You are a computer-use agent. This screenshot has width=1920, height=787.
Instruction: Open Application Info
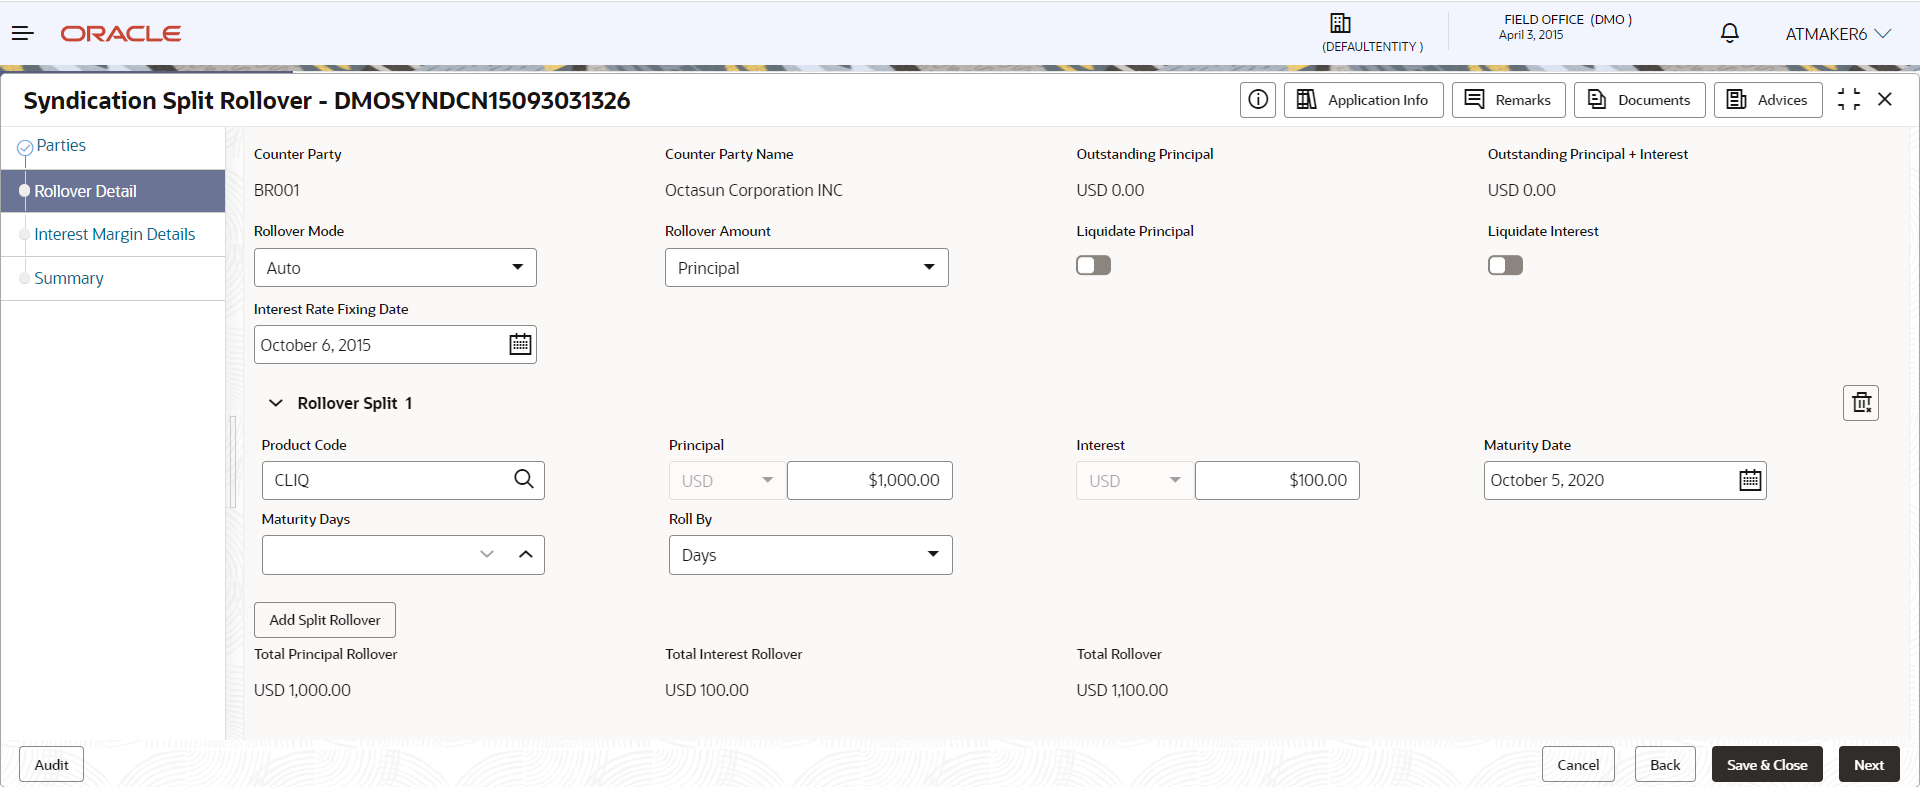[1364, 100]
